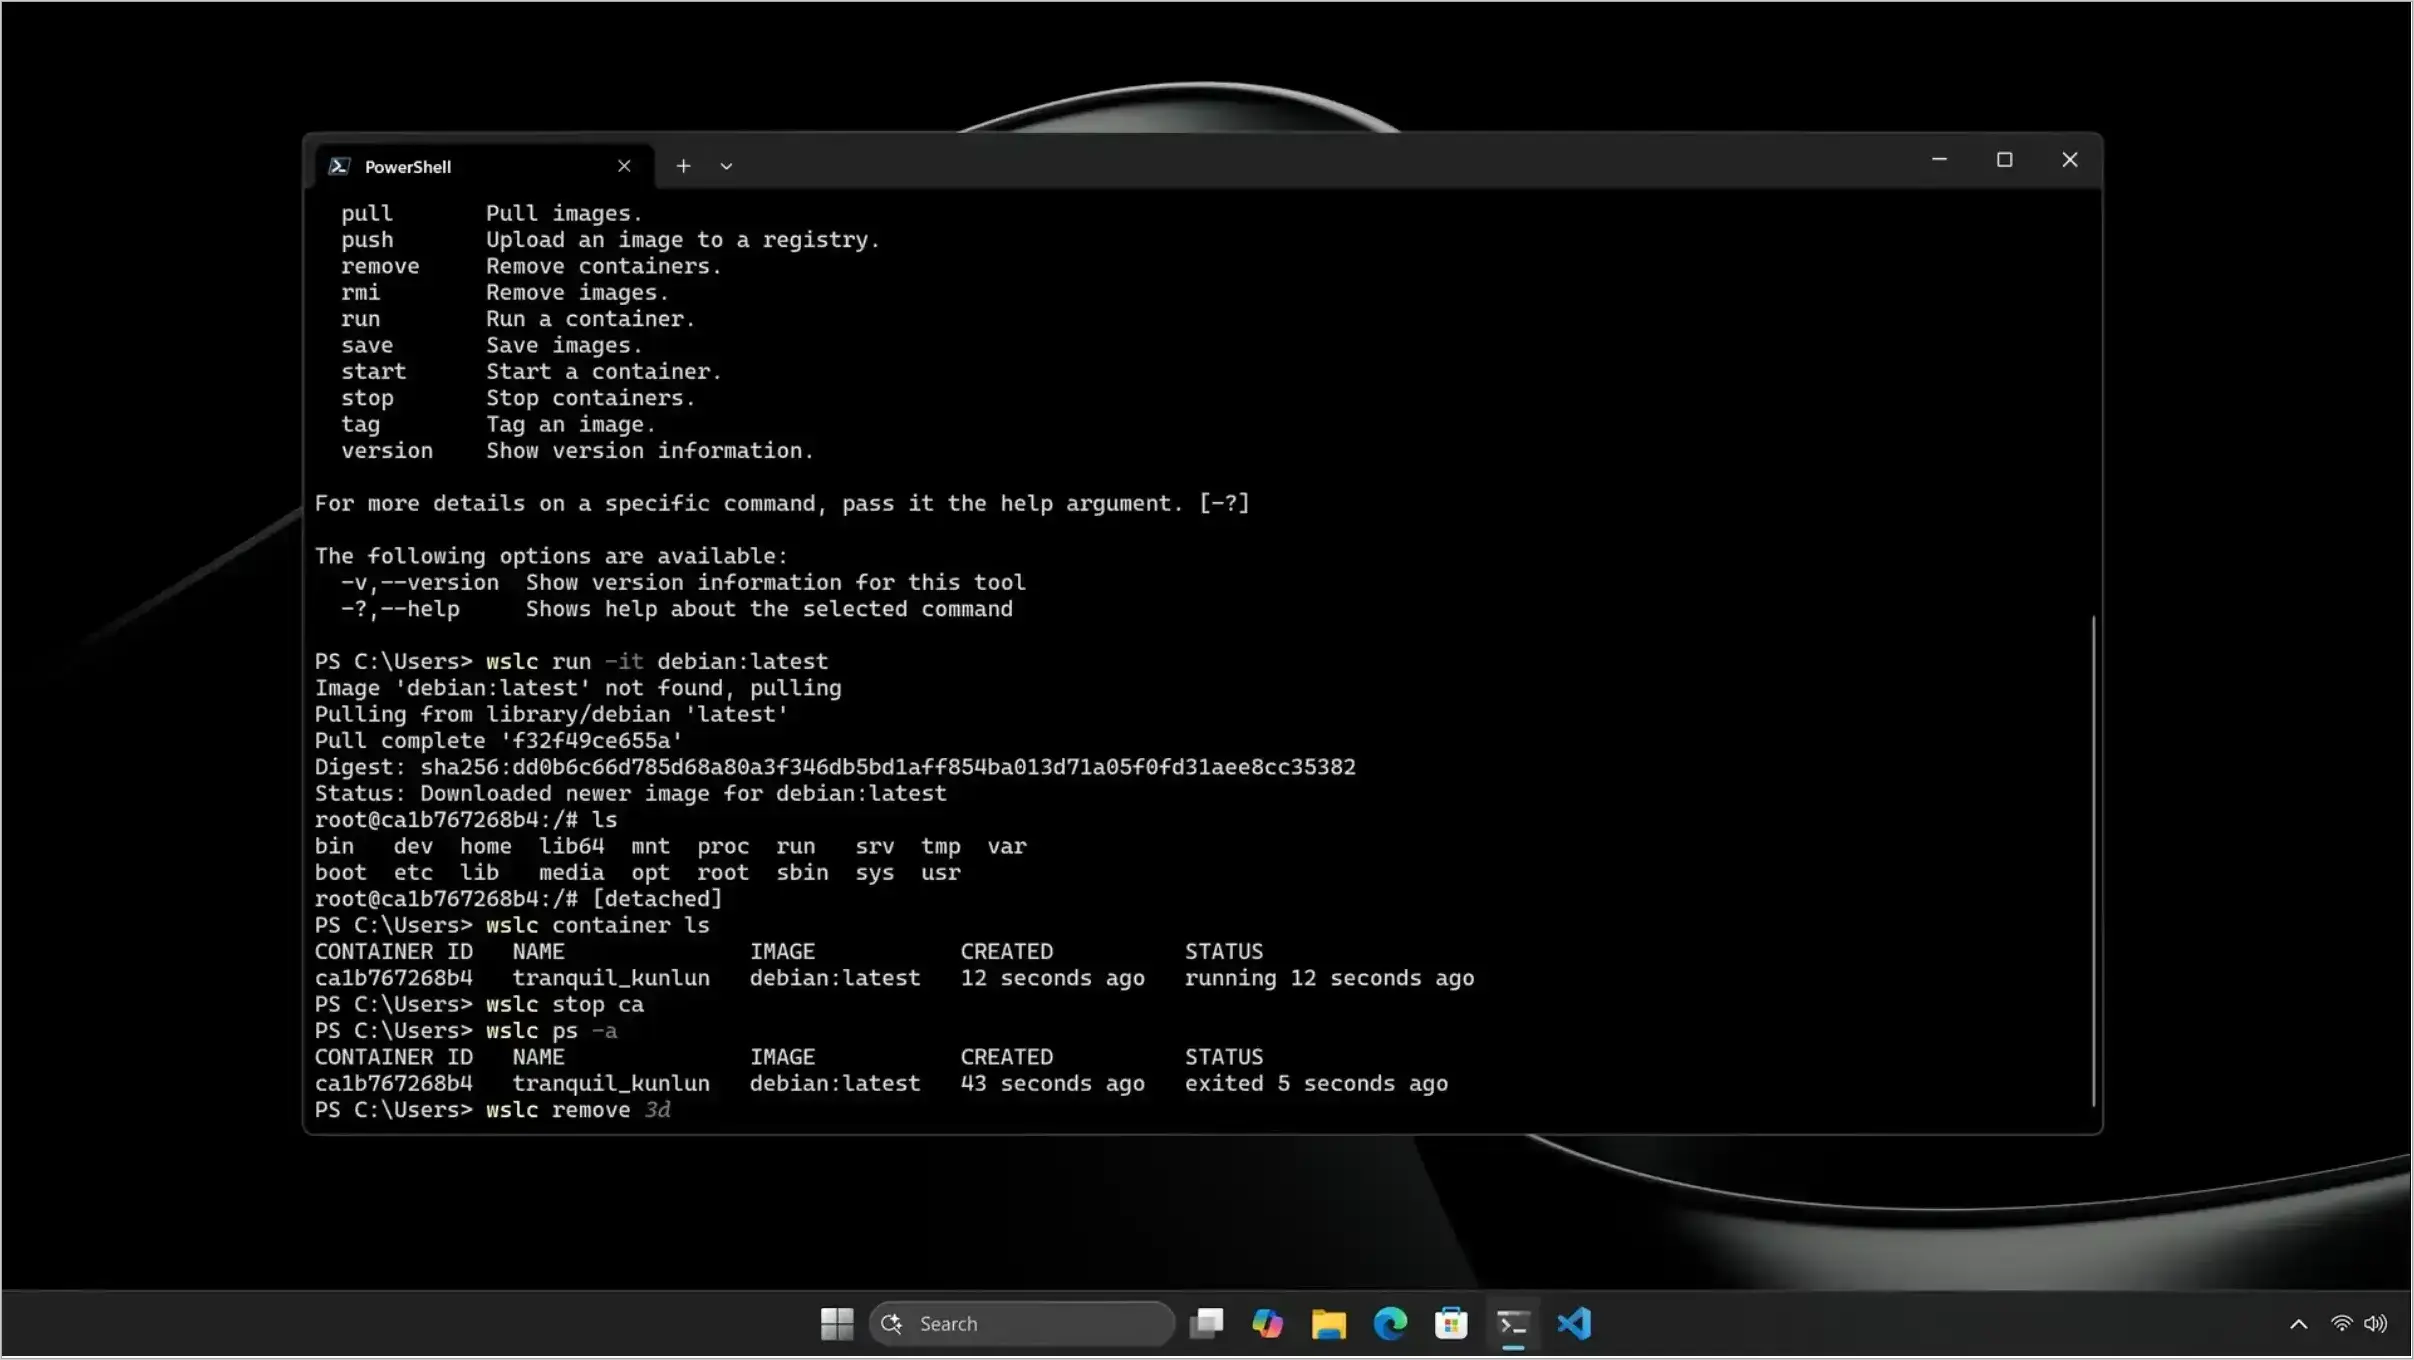Click the '-?,--help' option line
The image size is (2414, 1360).
tap(677, 609)
